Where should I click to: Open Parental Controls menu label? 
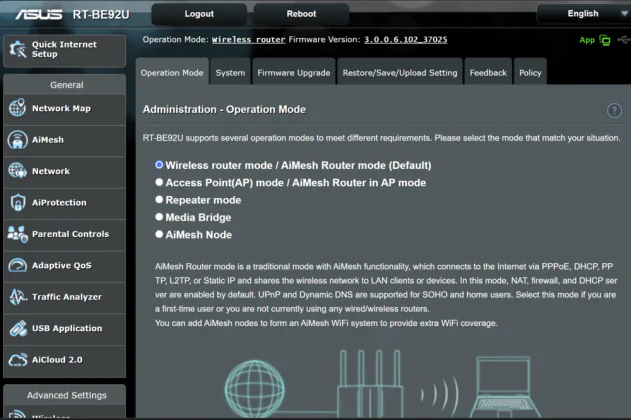point(70,234)
